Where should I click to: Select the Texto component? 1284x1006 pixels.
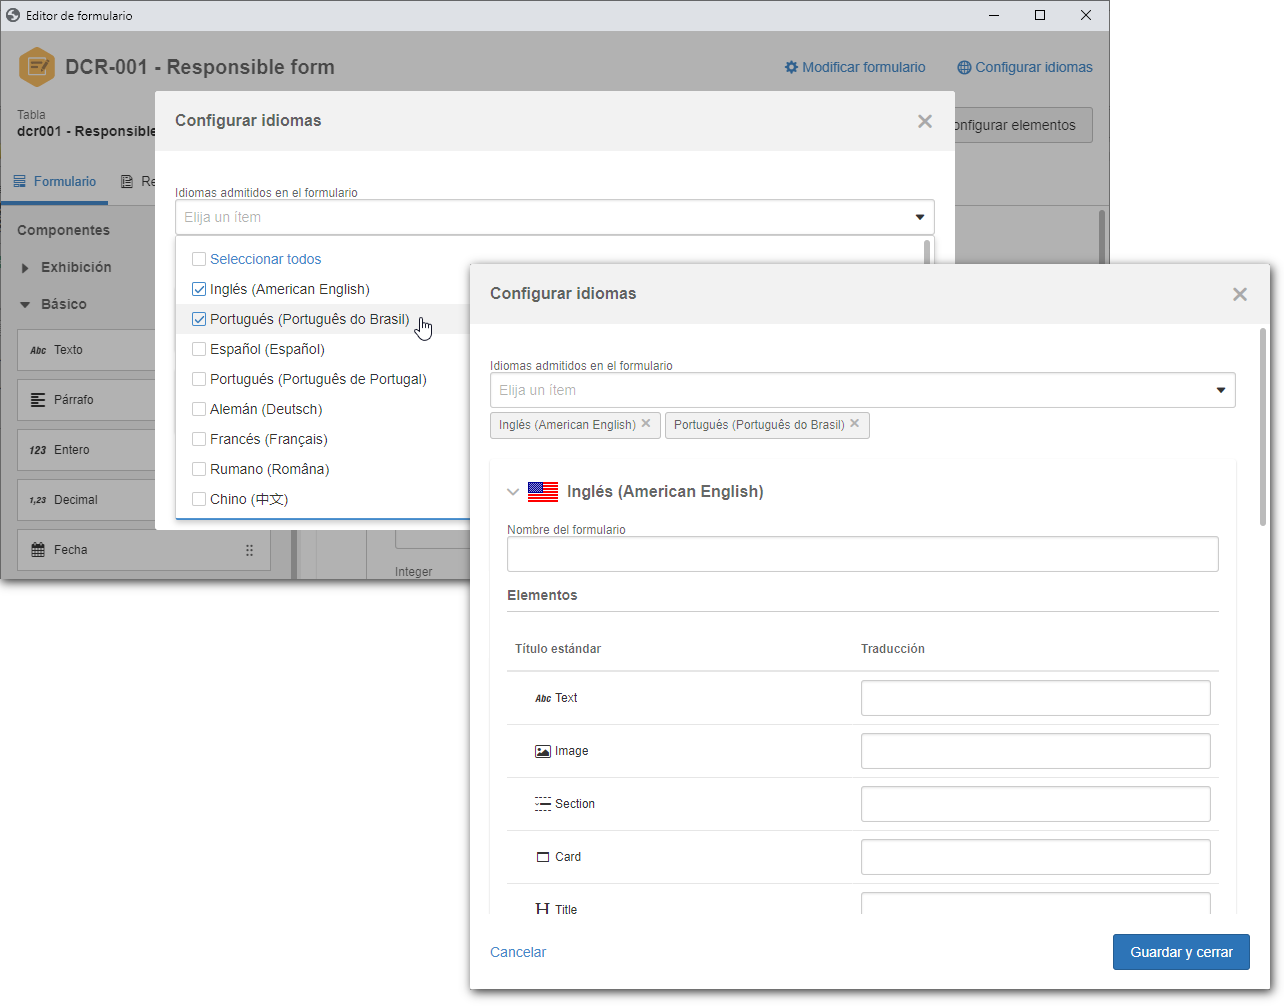point(86,350)
